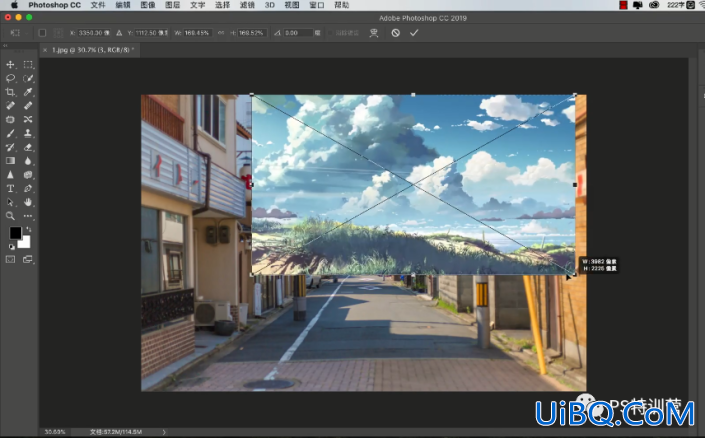
Task: Select the Eraser tool
Action: tap(28, 147)
